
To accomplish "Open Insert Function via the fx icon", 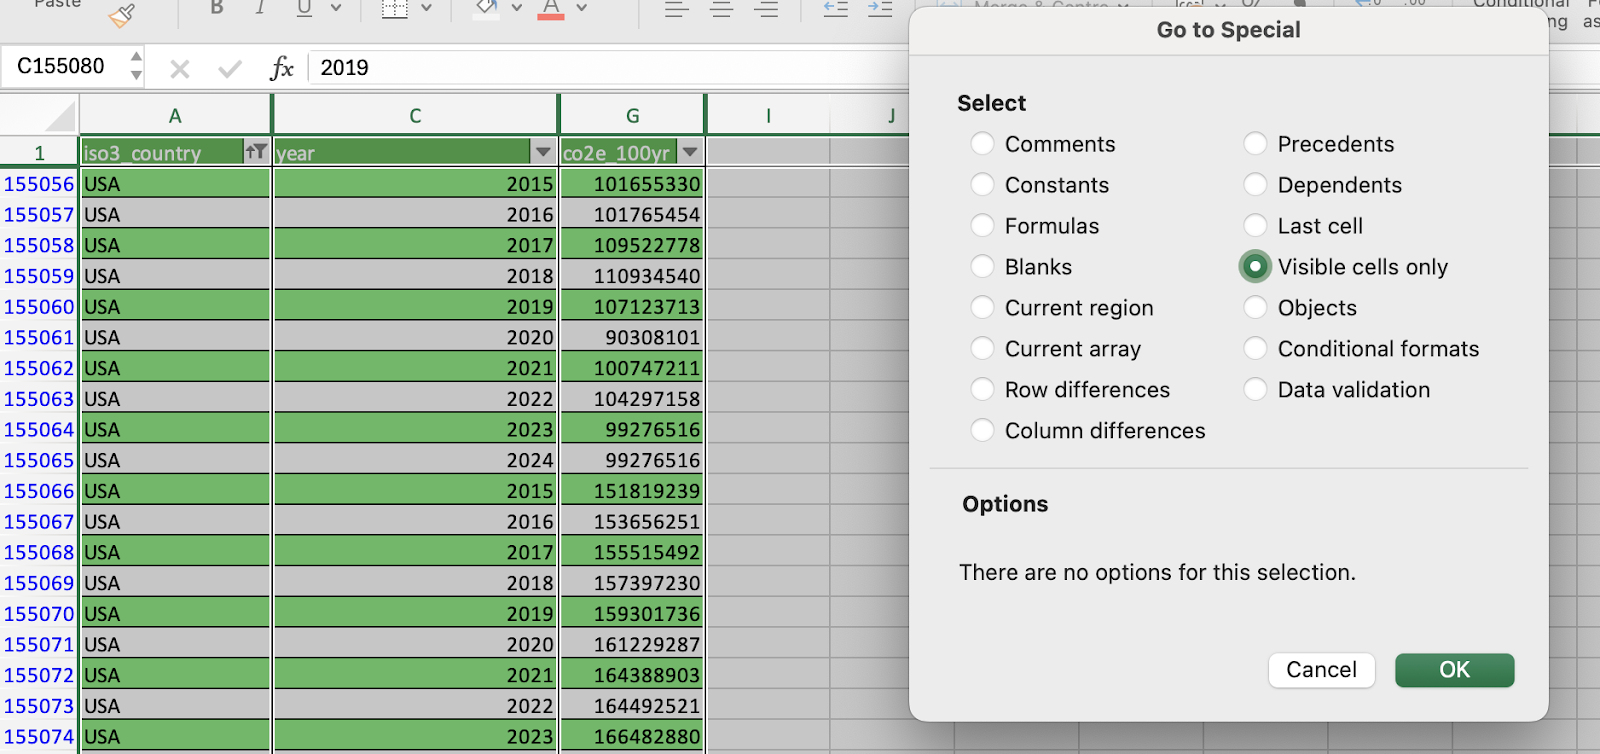I will tap(281, 68).
